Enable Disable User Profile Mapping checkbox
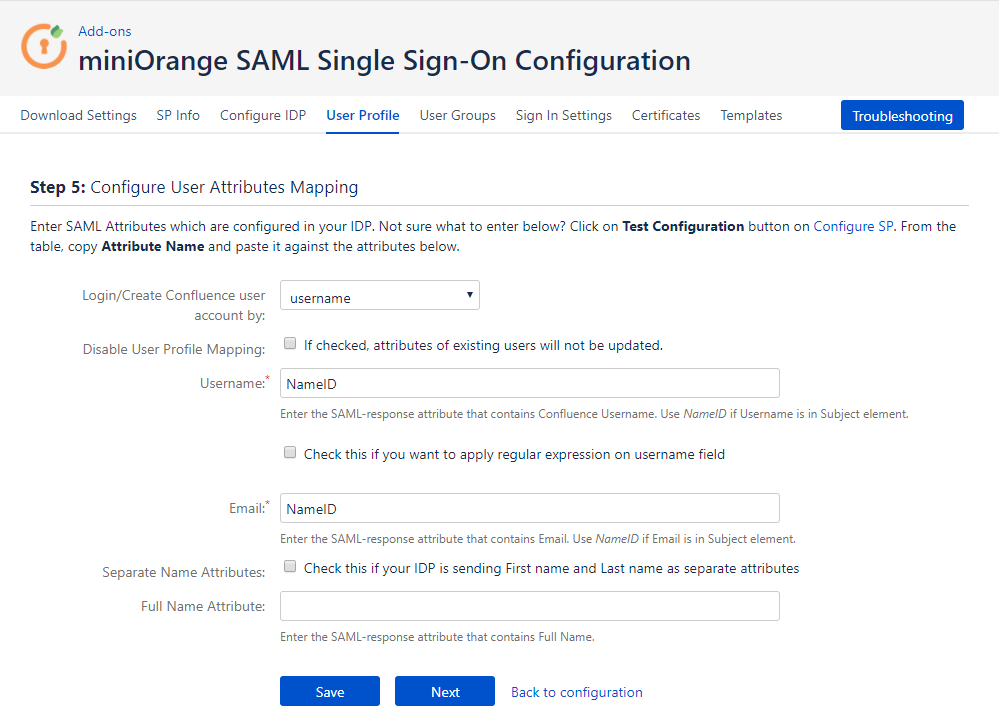Viewport: 999px width, 720px height. tap(290, 343)
